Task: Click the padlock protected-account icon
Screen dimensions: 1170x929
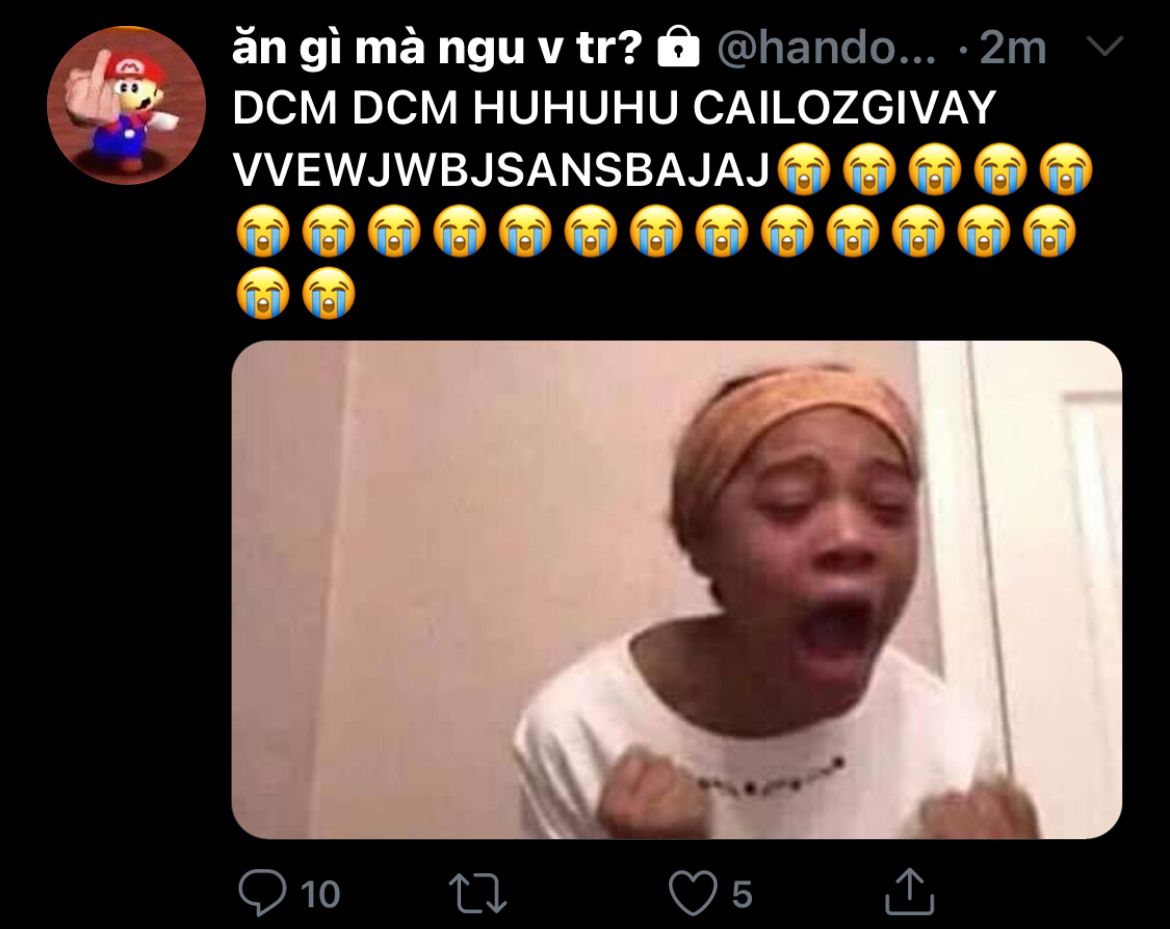Action: tap(678, 47)
